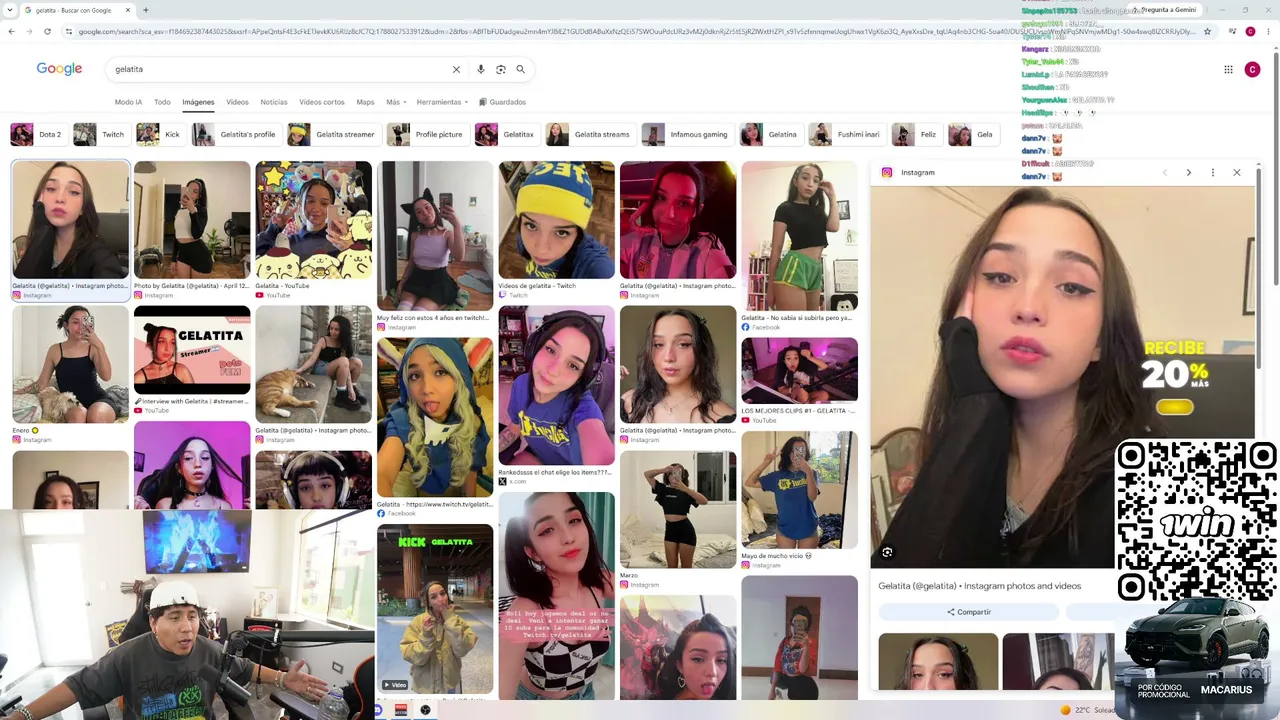Filter images by Gela chip
1280x720 pixels.
pyautogui.click(x=972, y=134)
